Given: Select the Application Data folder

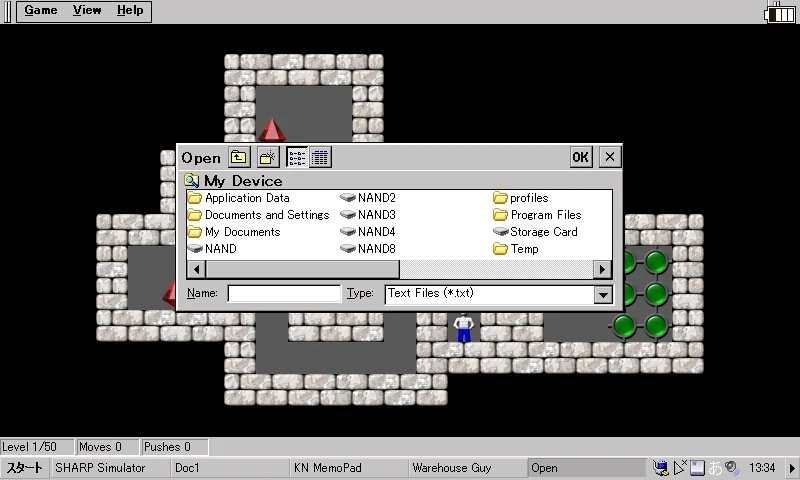Looking at the screenshot, I should [238, 198].
